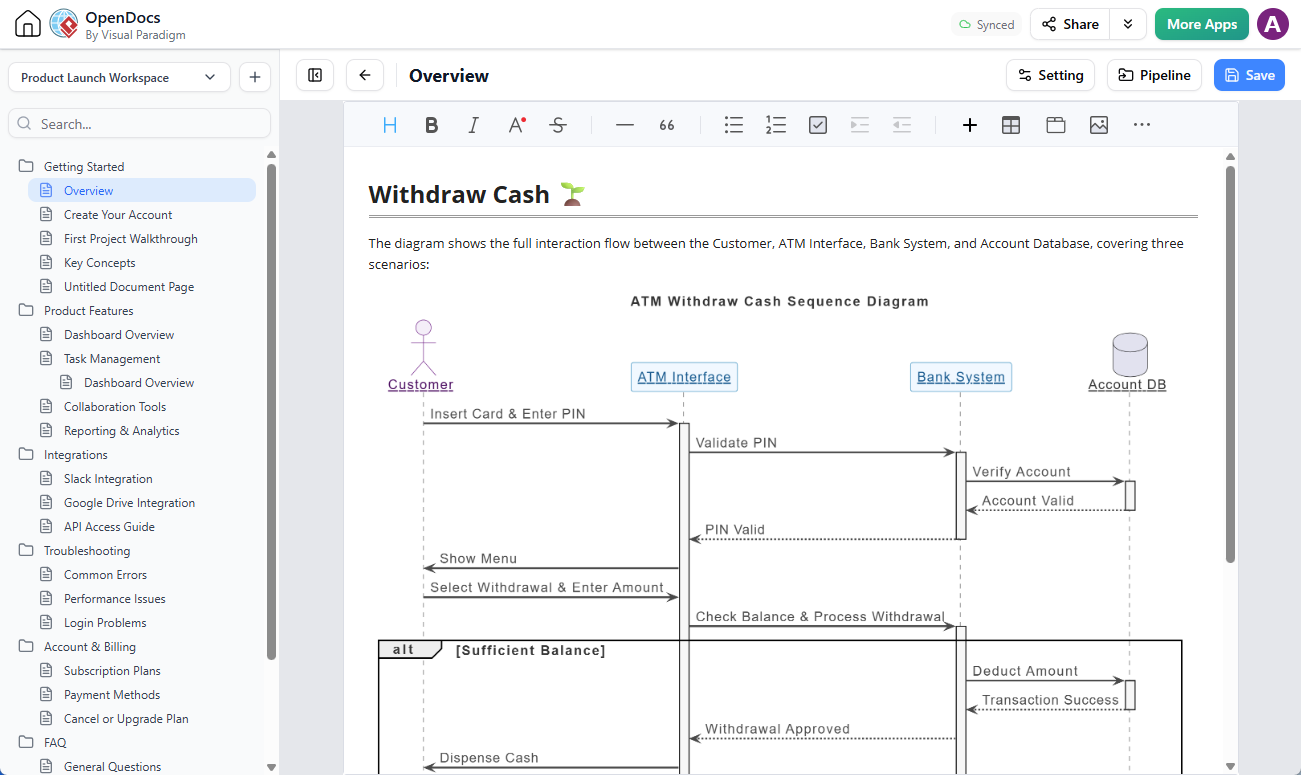Expand the Share options chevron

click(1128, 24)
